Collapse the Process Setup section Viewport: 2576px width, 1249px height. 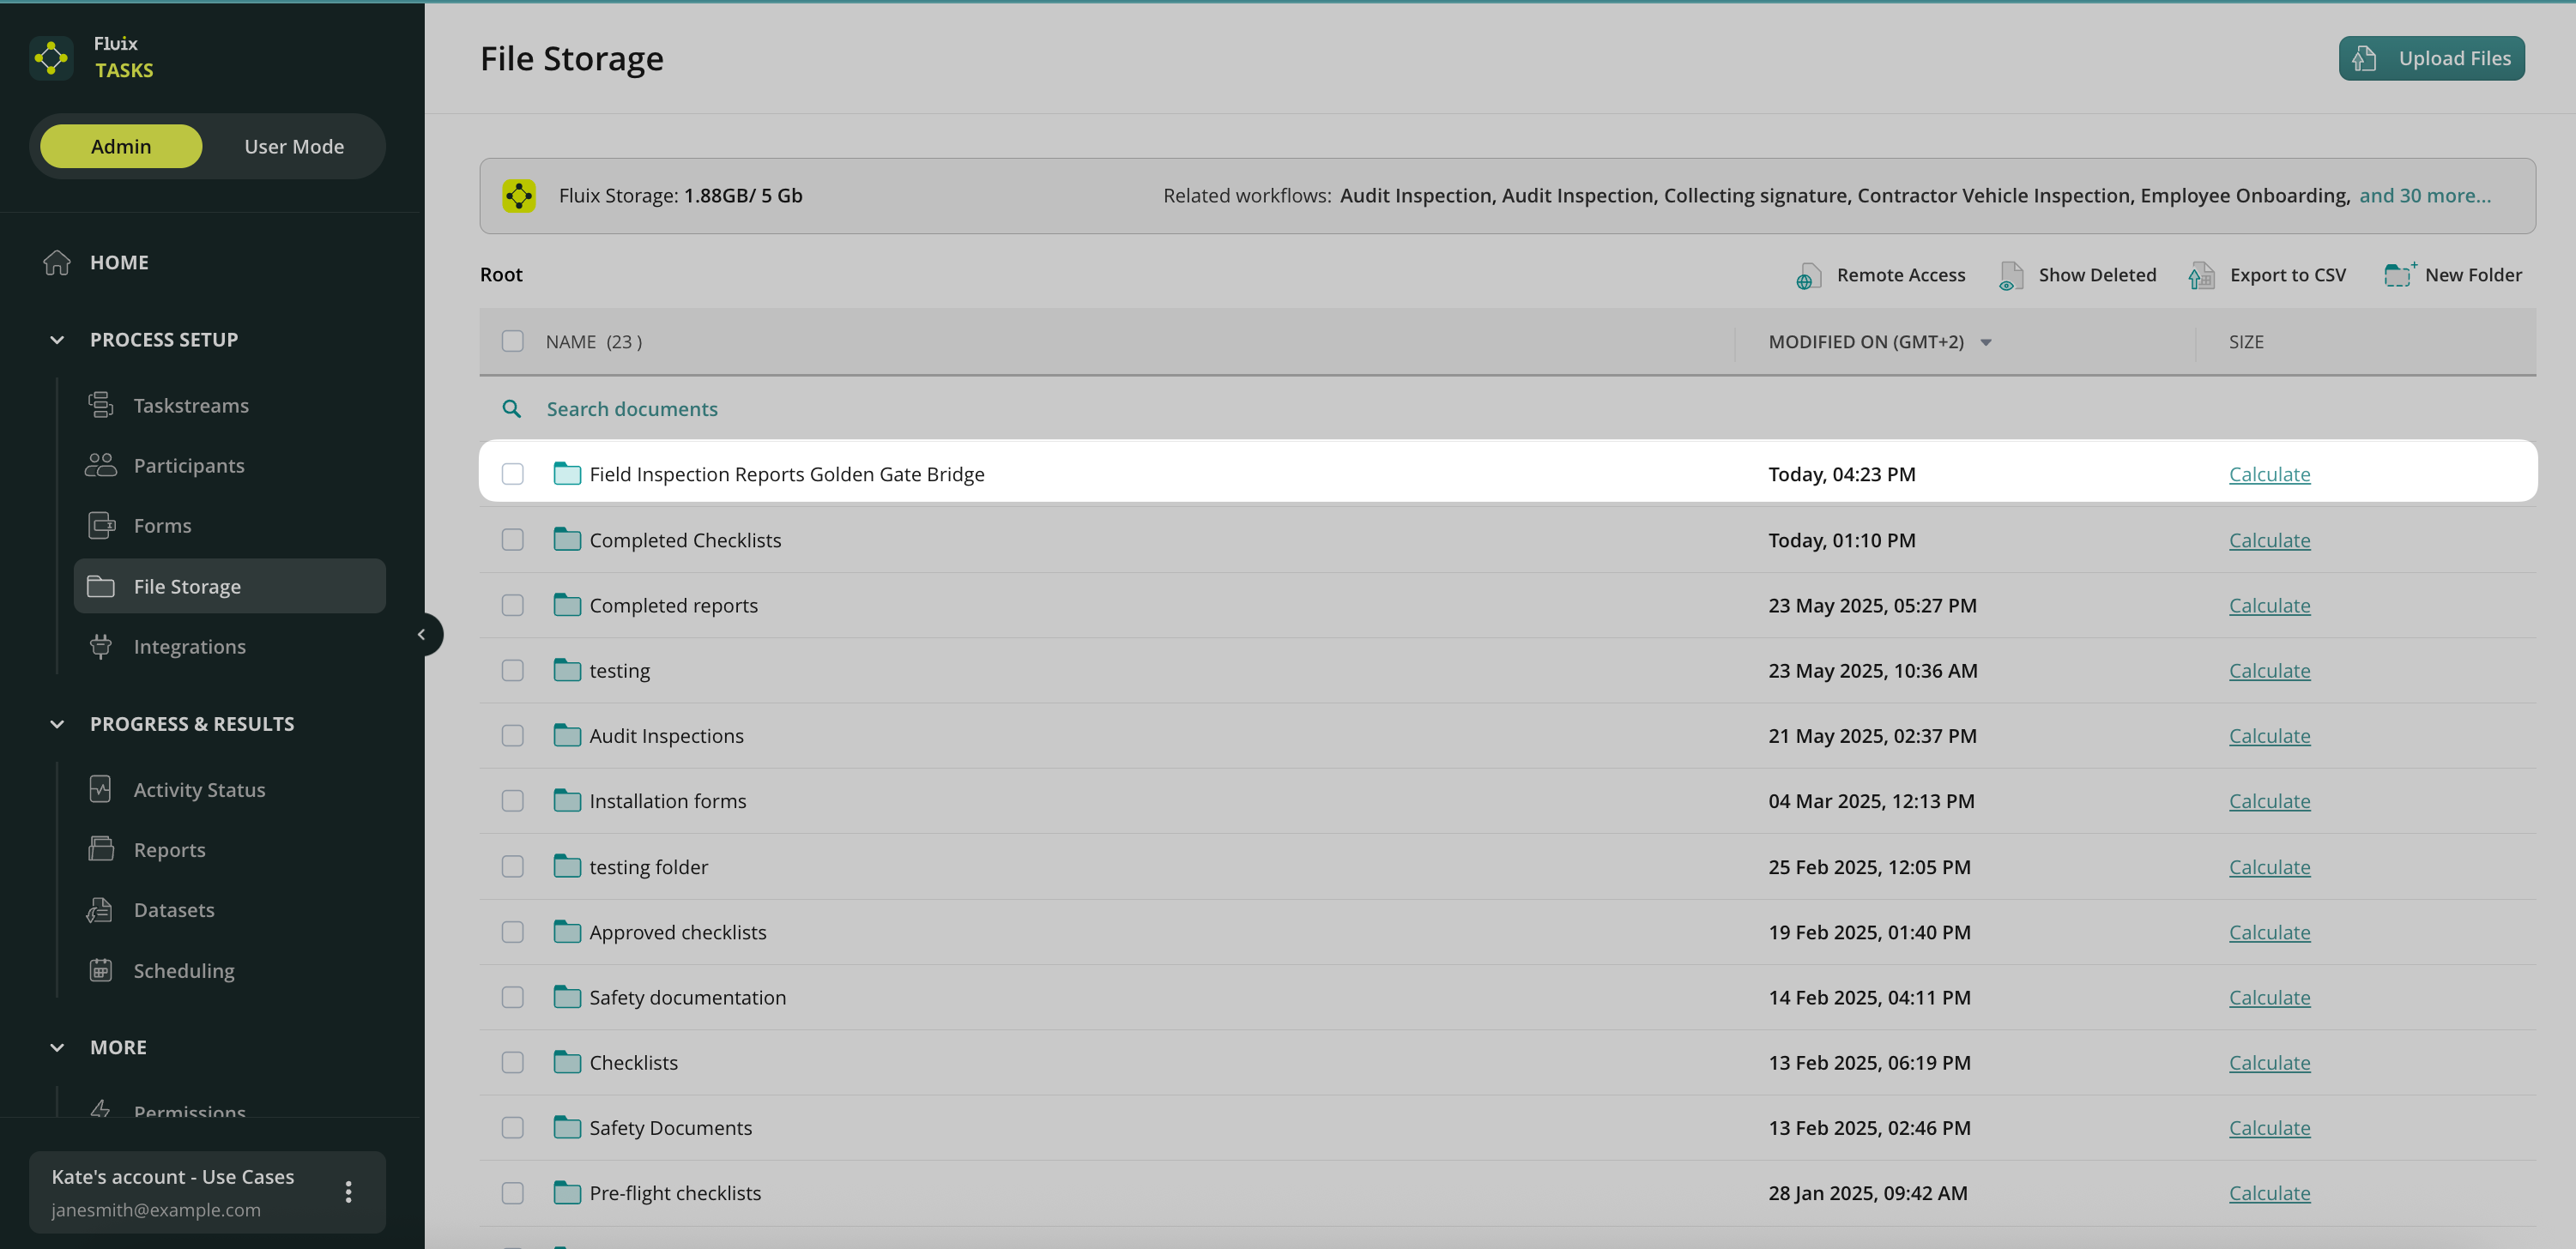pyautogui.click(x=57, y=340)
